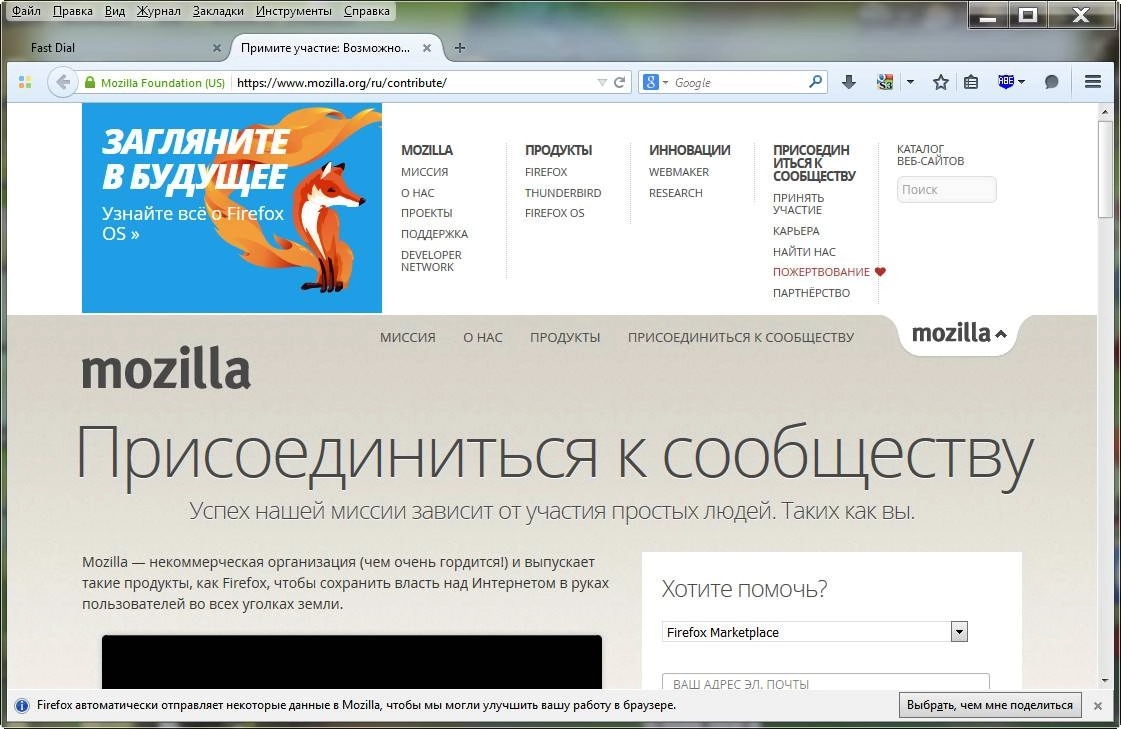1121x729 pixels.
Task: Click the back navigation arrow
Action: pos(63,82)
